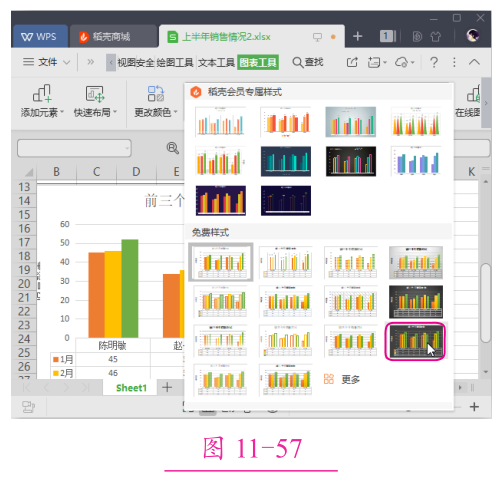This screenshot has width=503, height=479.
Task: Click the zoom in plus at bottom right
Action: click(x=474, y=407)
